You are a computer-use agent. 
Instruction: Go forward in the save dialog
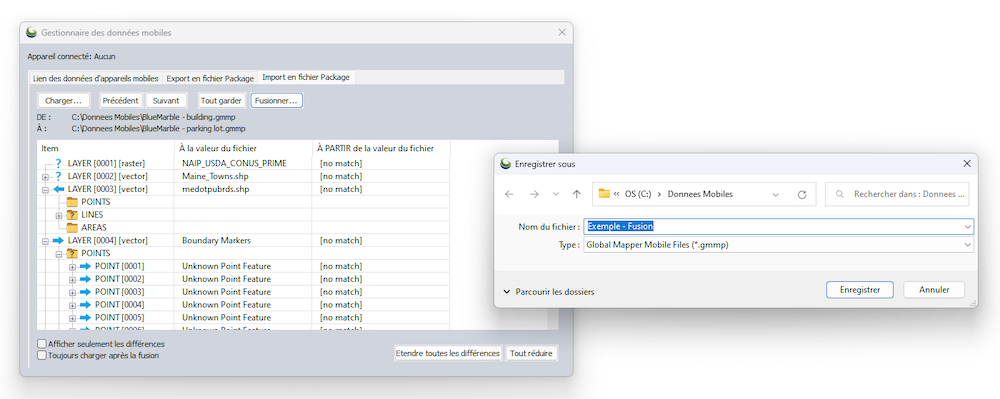(x=534, y=194)
